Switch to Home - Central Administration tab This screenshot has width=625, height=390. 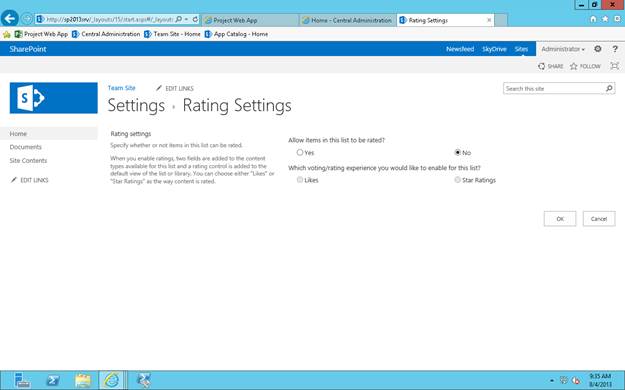coord(348,20)
